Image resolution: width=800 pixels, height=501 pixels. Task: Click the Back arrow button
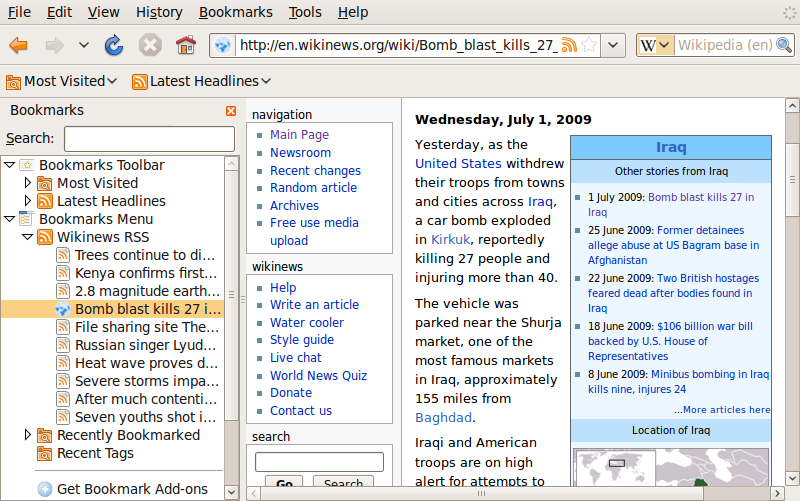19,45
